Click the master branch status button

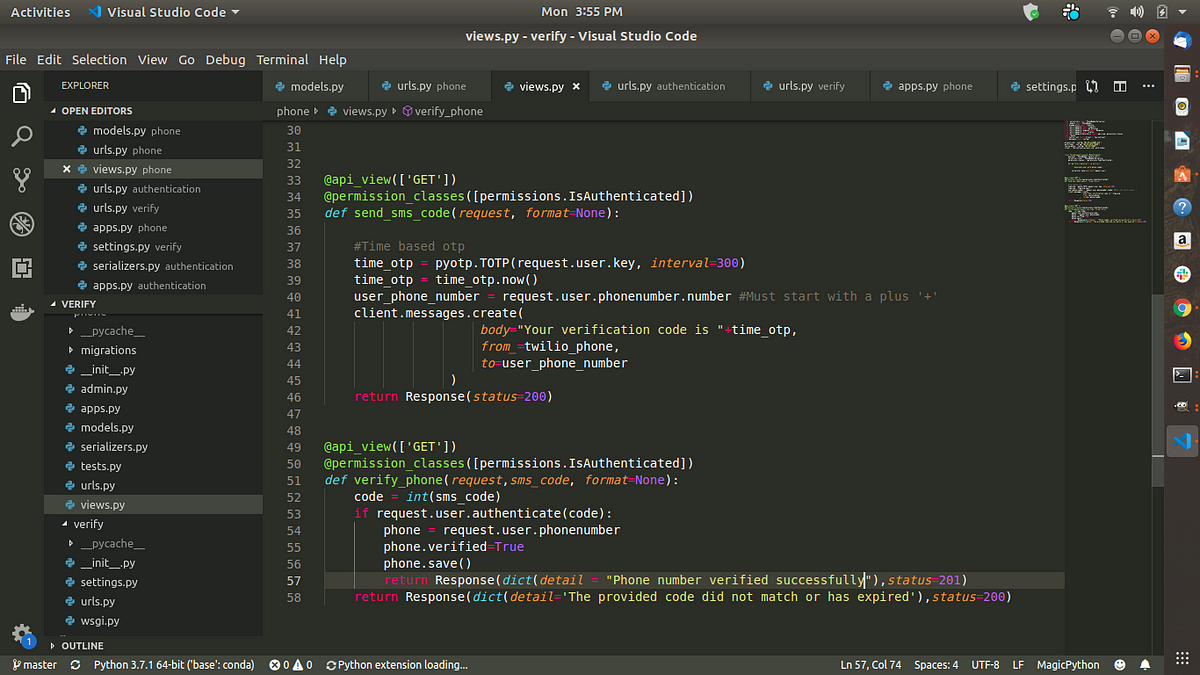point(34,665)
